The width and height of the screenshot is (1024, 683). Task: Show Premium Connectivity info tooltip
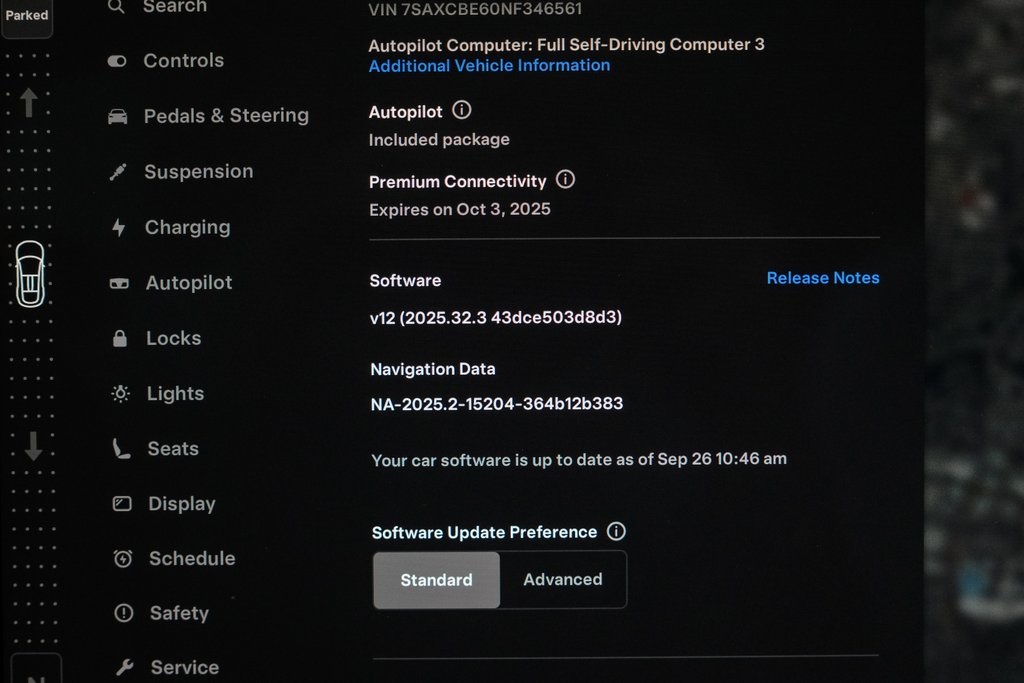coord(565,180)
